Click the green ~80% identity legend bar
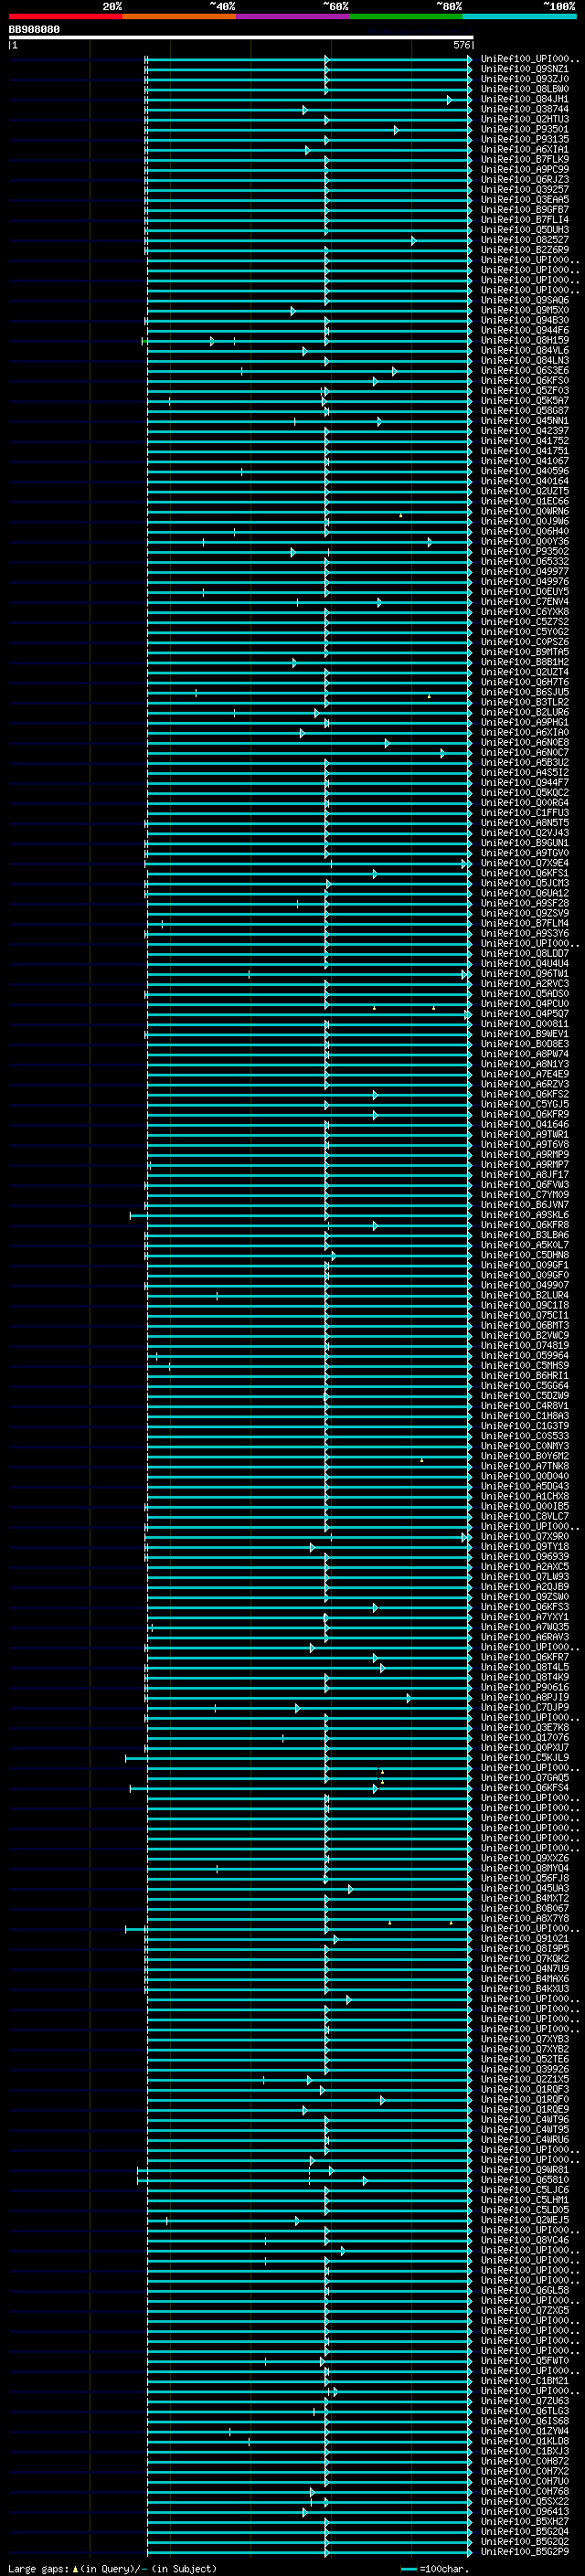Viewport: 585px width, 2576px height. click(406, 16)
